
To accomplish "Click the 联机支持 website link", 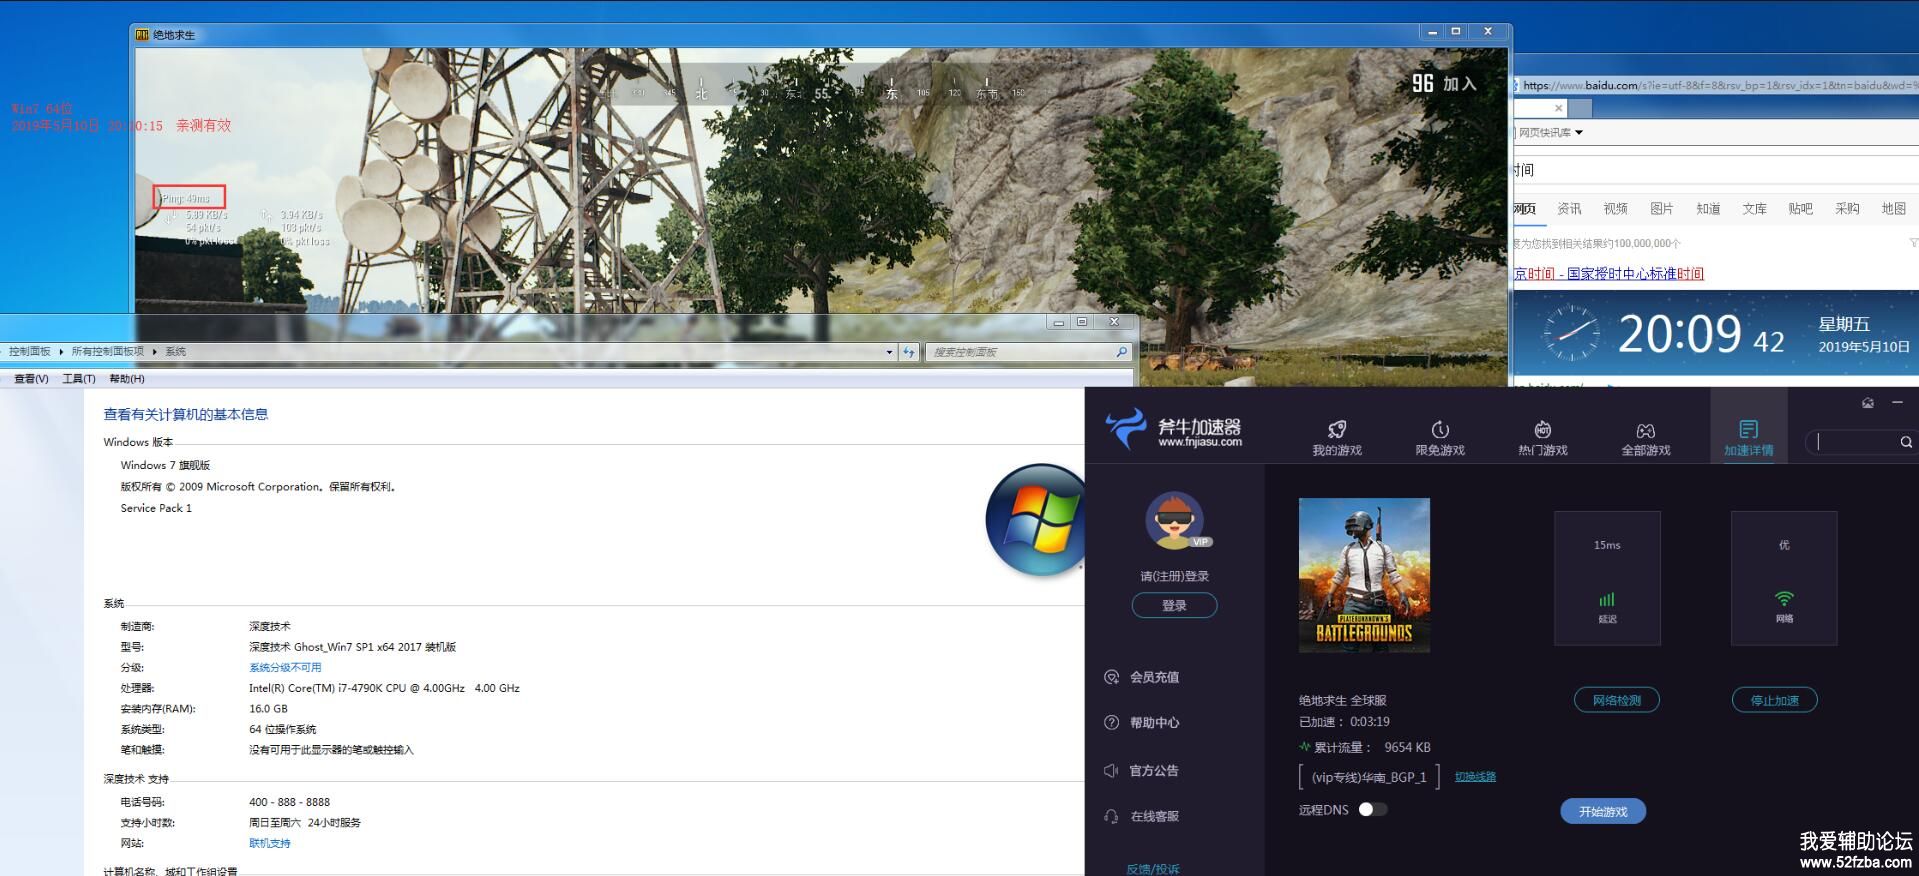I will click(269, 843).
